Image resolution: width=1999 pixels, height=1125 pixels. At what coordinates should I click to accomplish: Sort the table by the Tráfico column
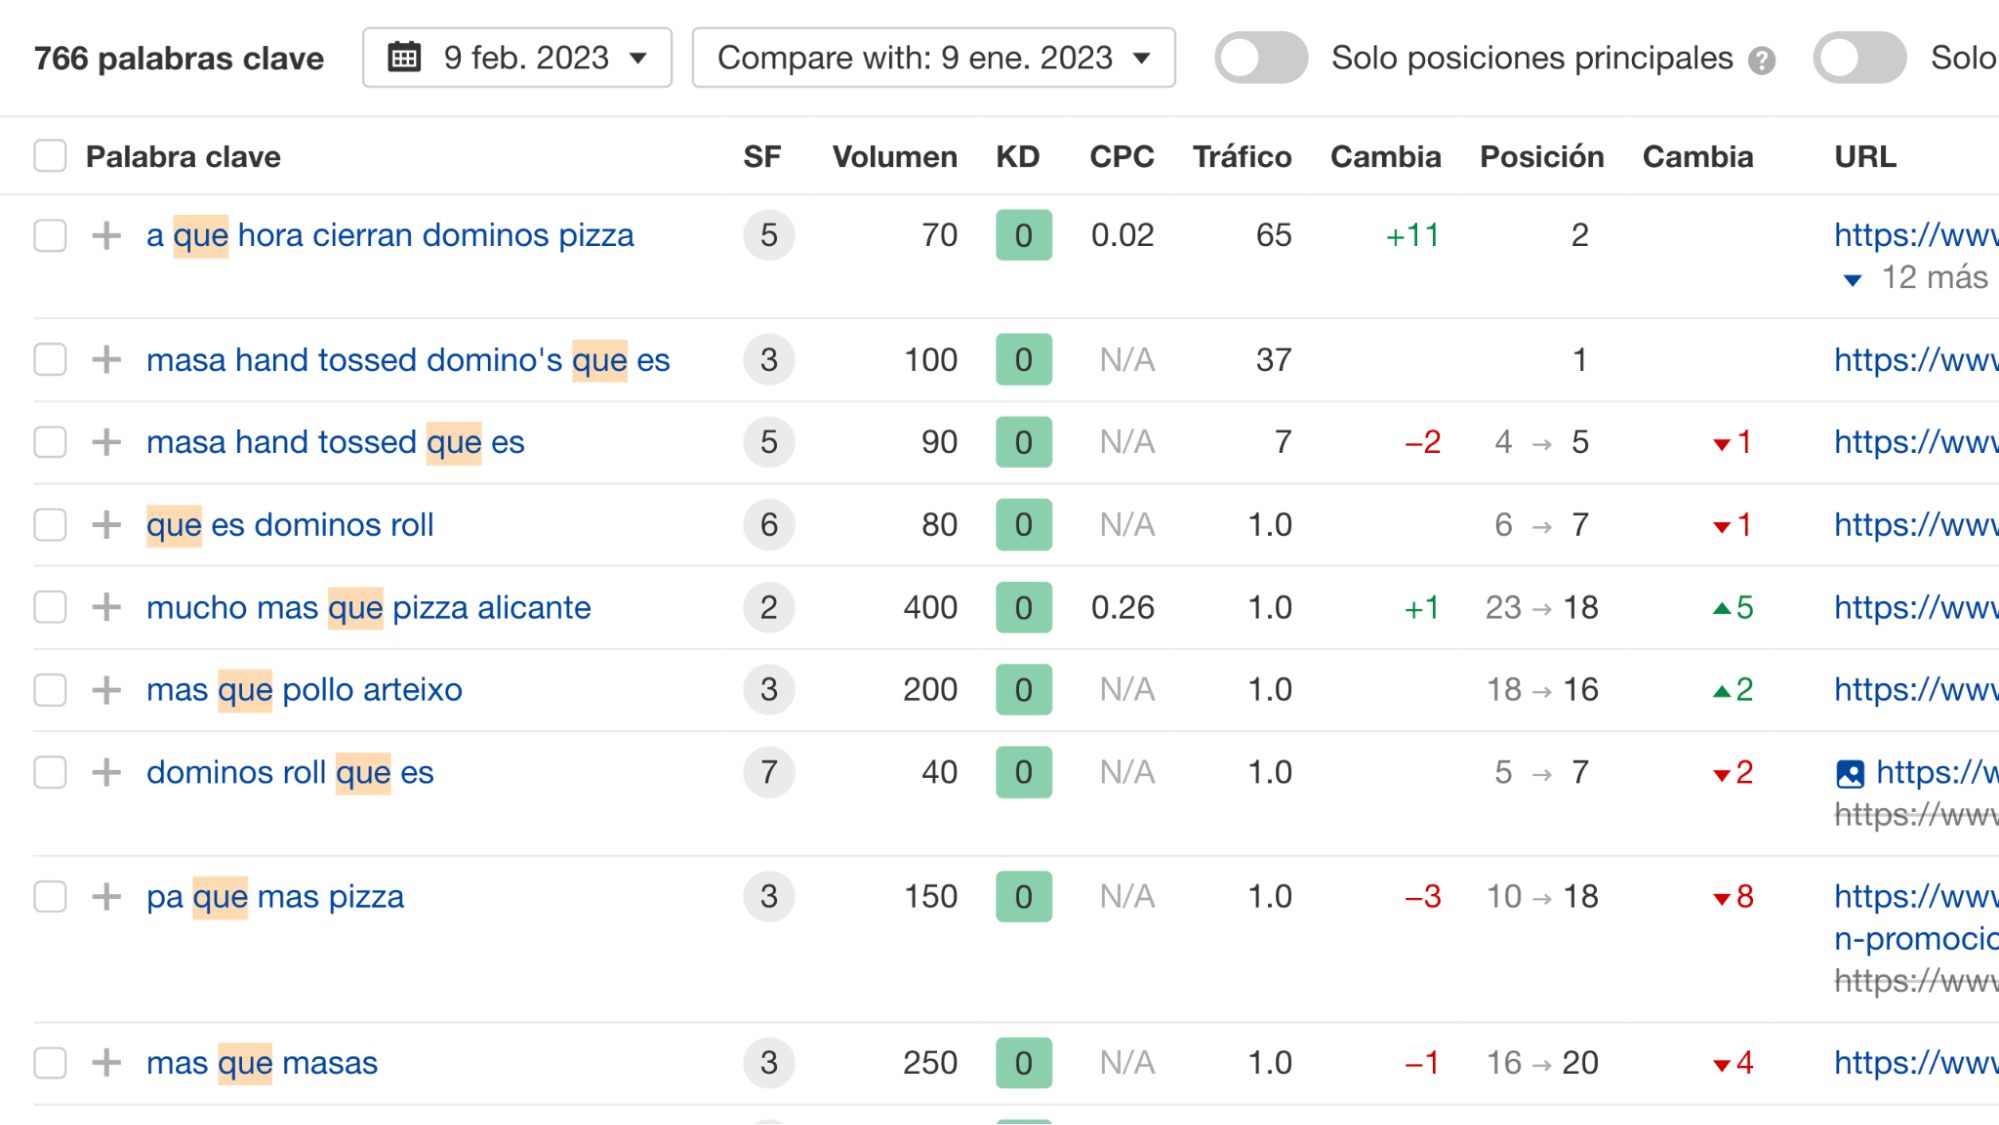[x=1241, y=156]
